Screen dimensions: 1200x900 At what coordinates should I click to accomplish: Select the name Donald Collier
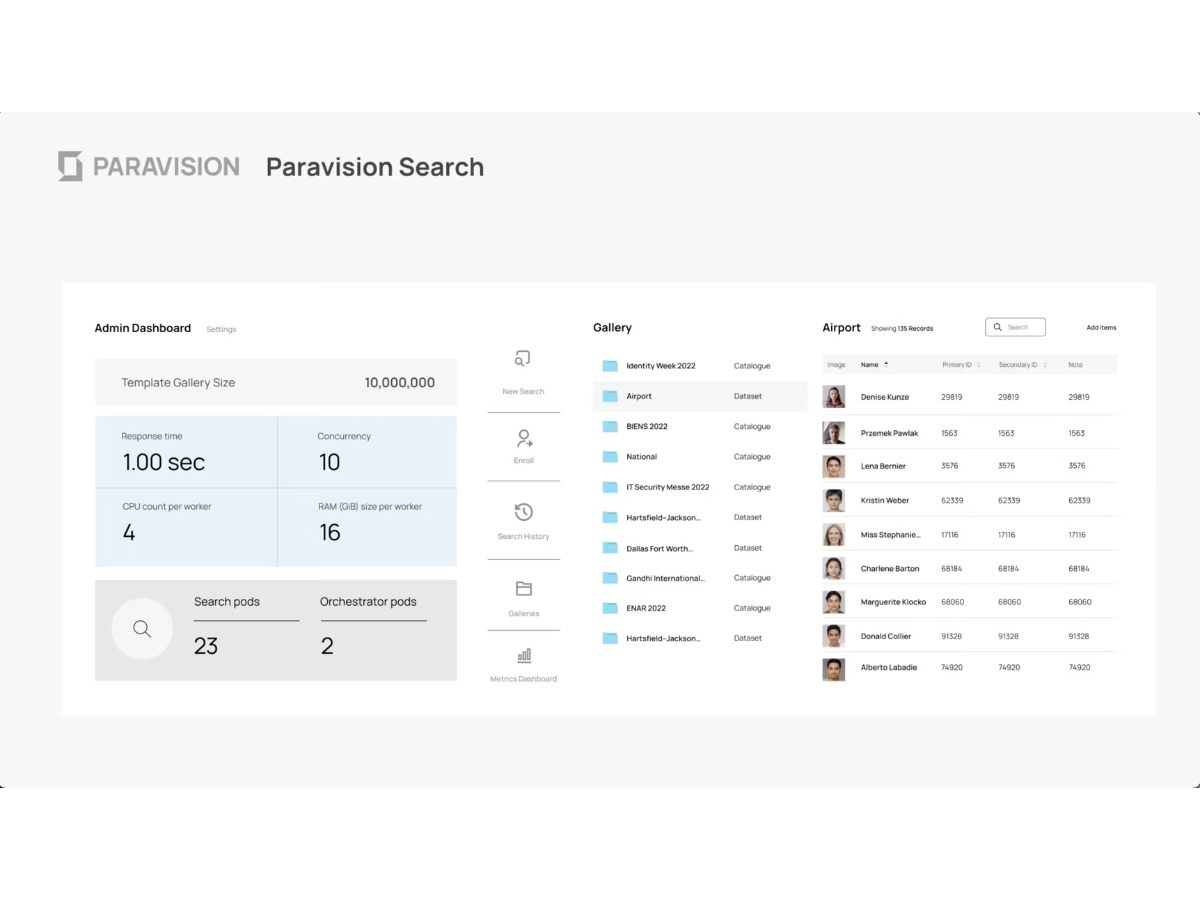coord(886,636)
